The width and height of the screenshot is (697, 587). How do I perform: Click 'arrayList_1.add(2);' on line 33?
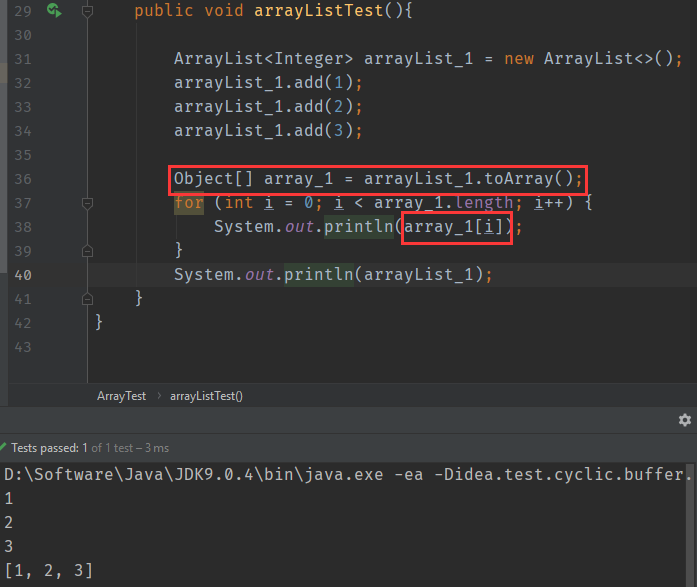coord(268,107)
